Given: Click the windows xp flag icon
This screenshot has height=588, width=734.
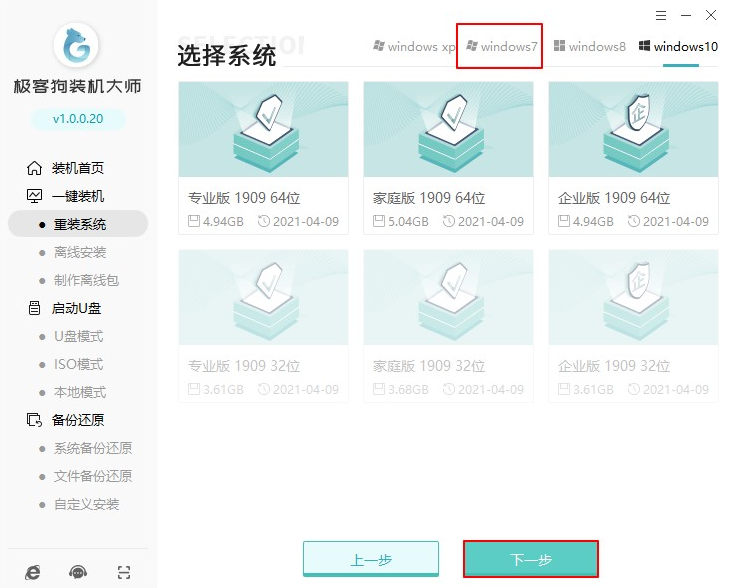Looking at the screenshot, I should click(379, 46).
